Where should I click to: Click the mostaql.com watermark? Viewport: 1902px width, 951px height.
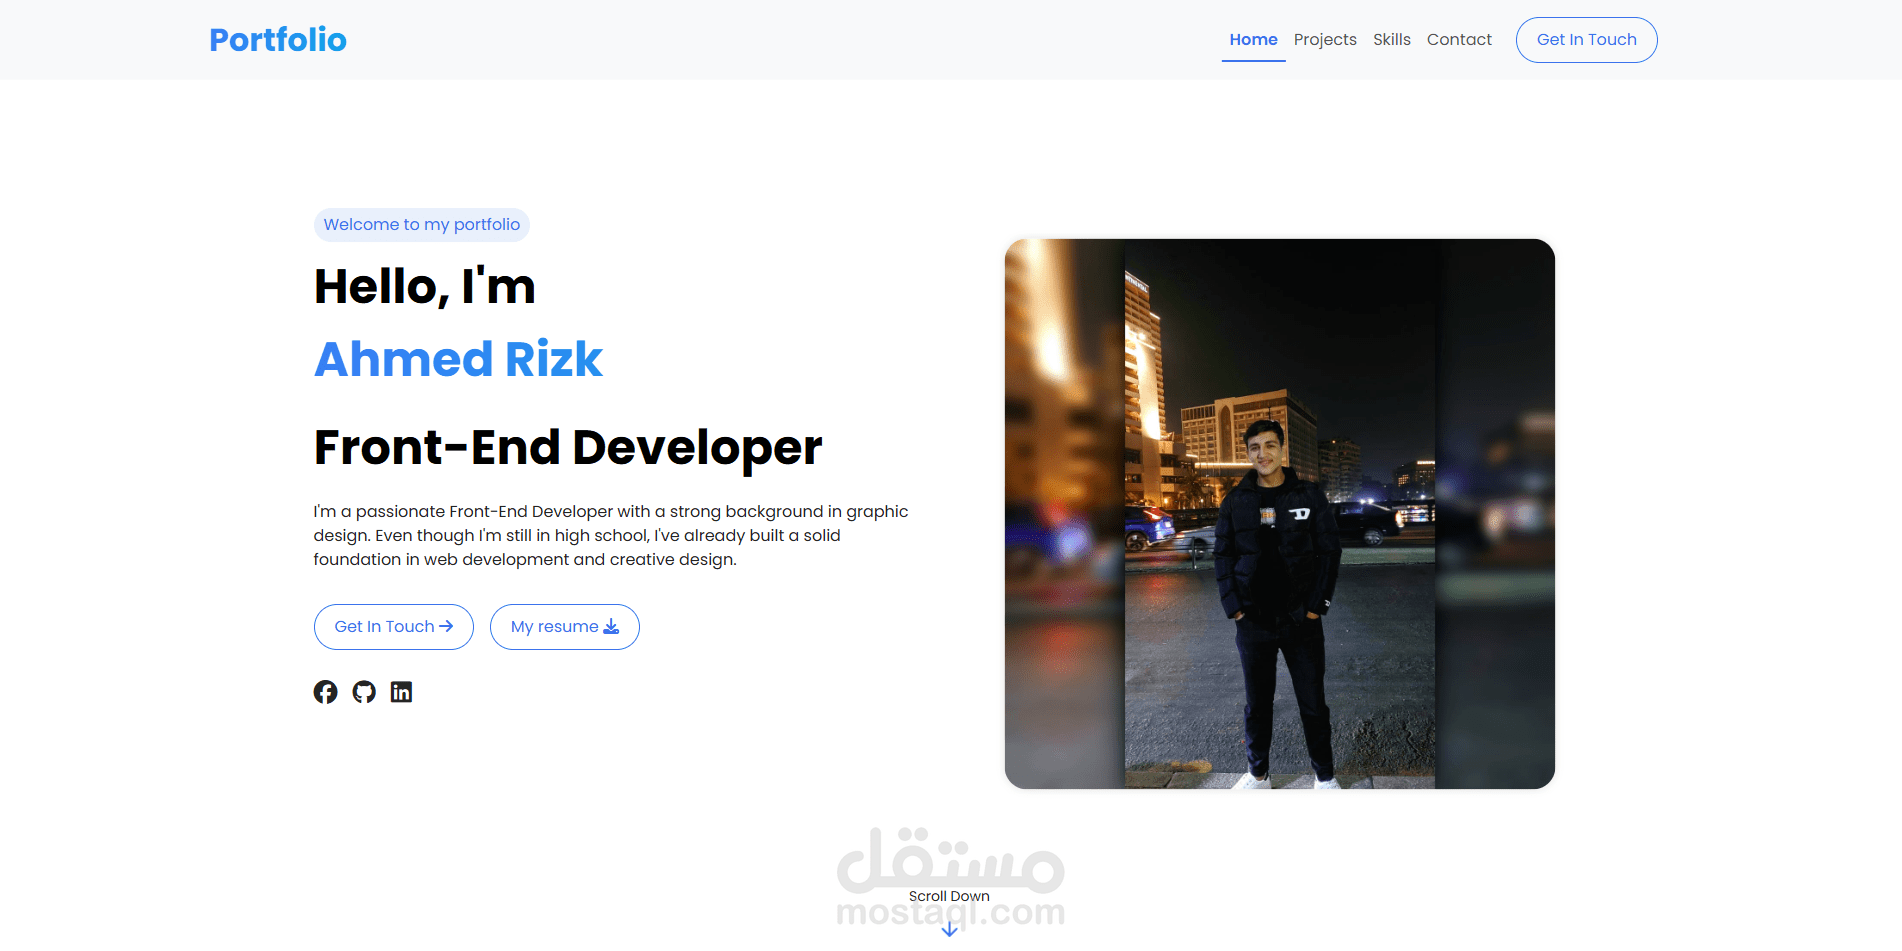click(951, 912)
